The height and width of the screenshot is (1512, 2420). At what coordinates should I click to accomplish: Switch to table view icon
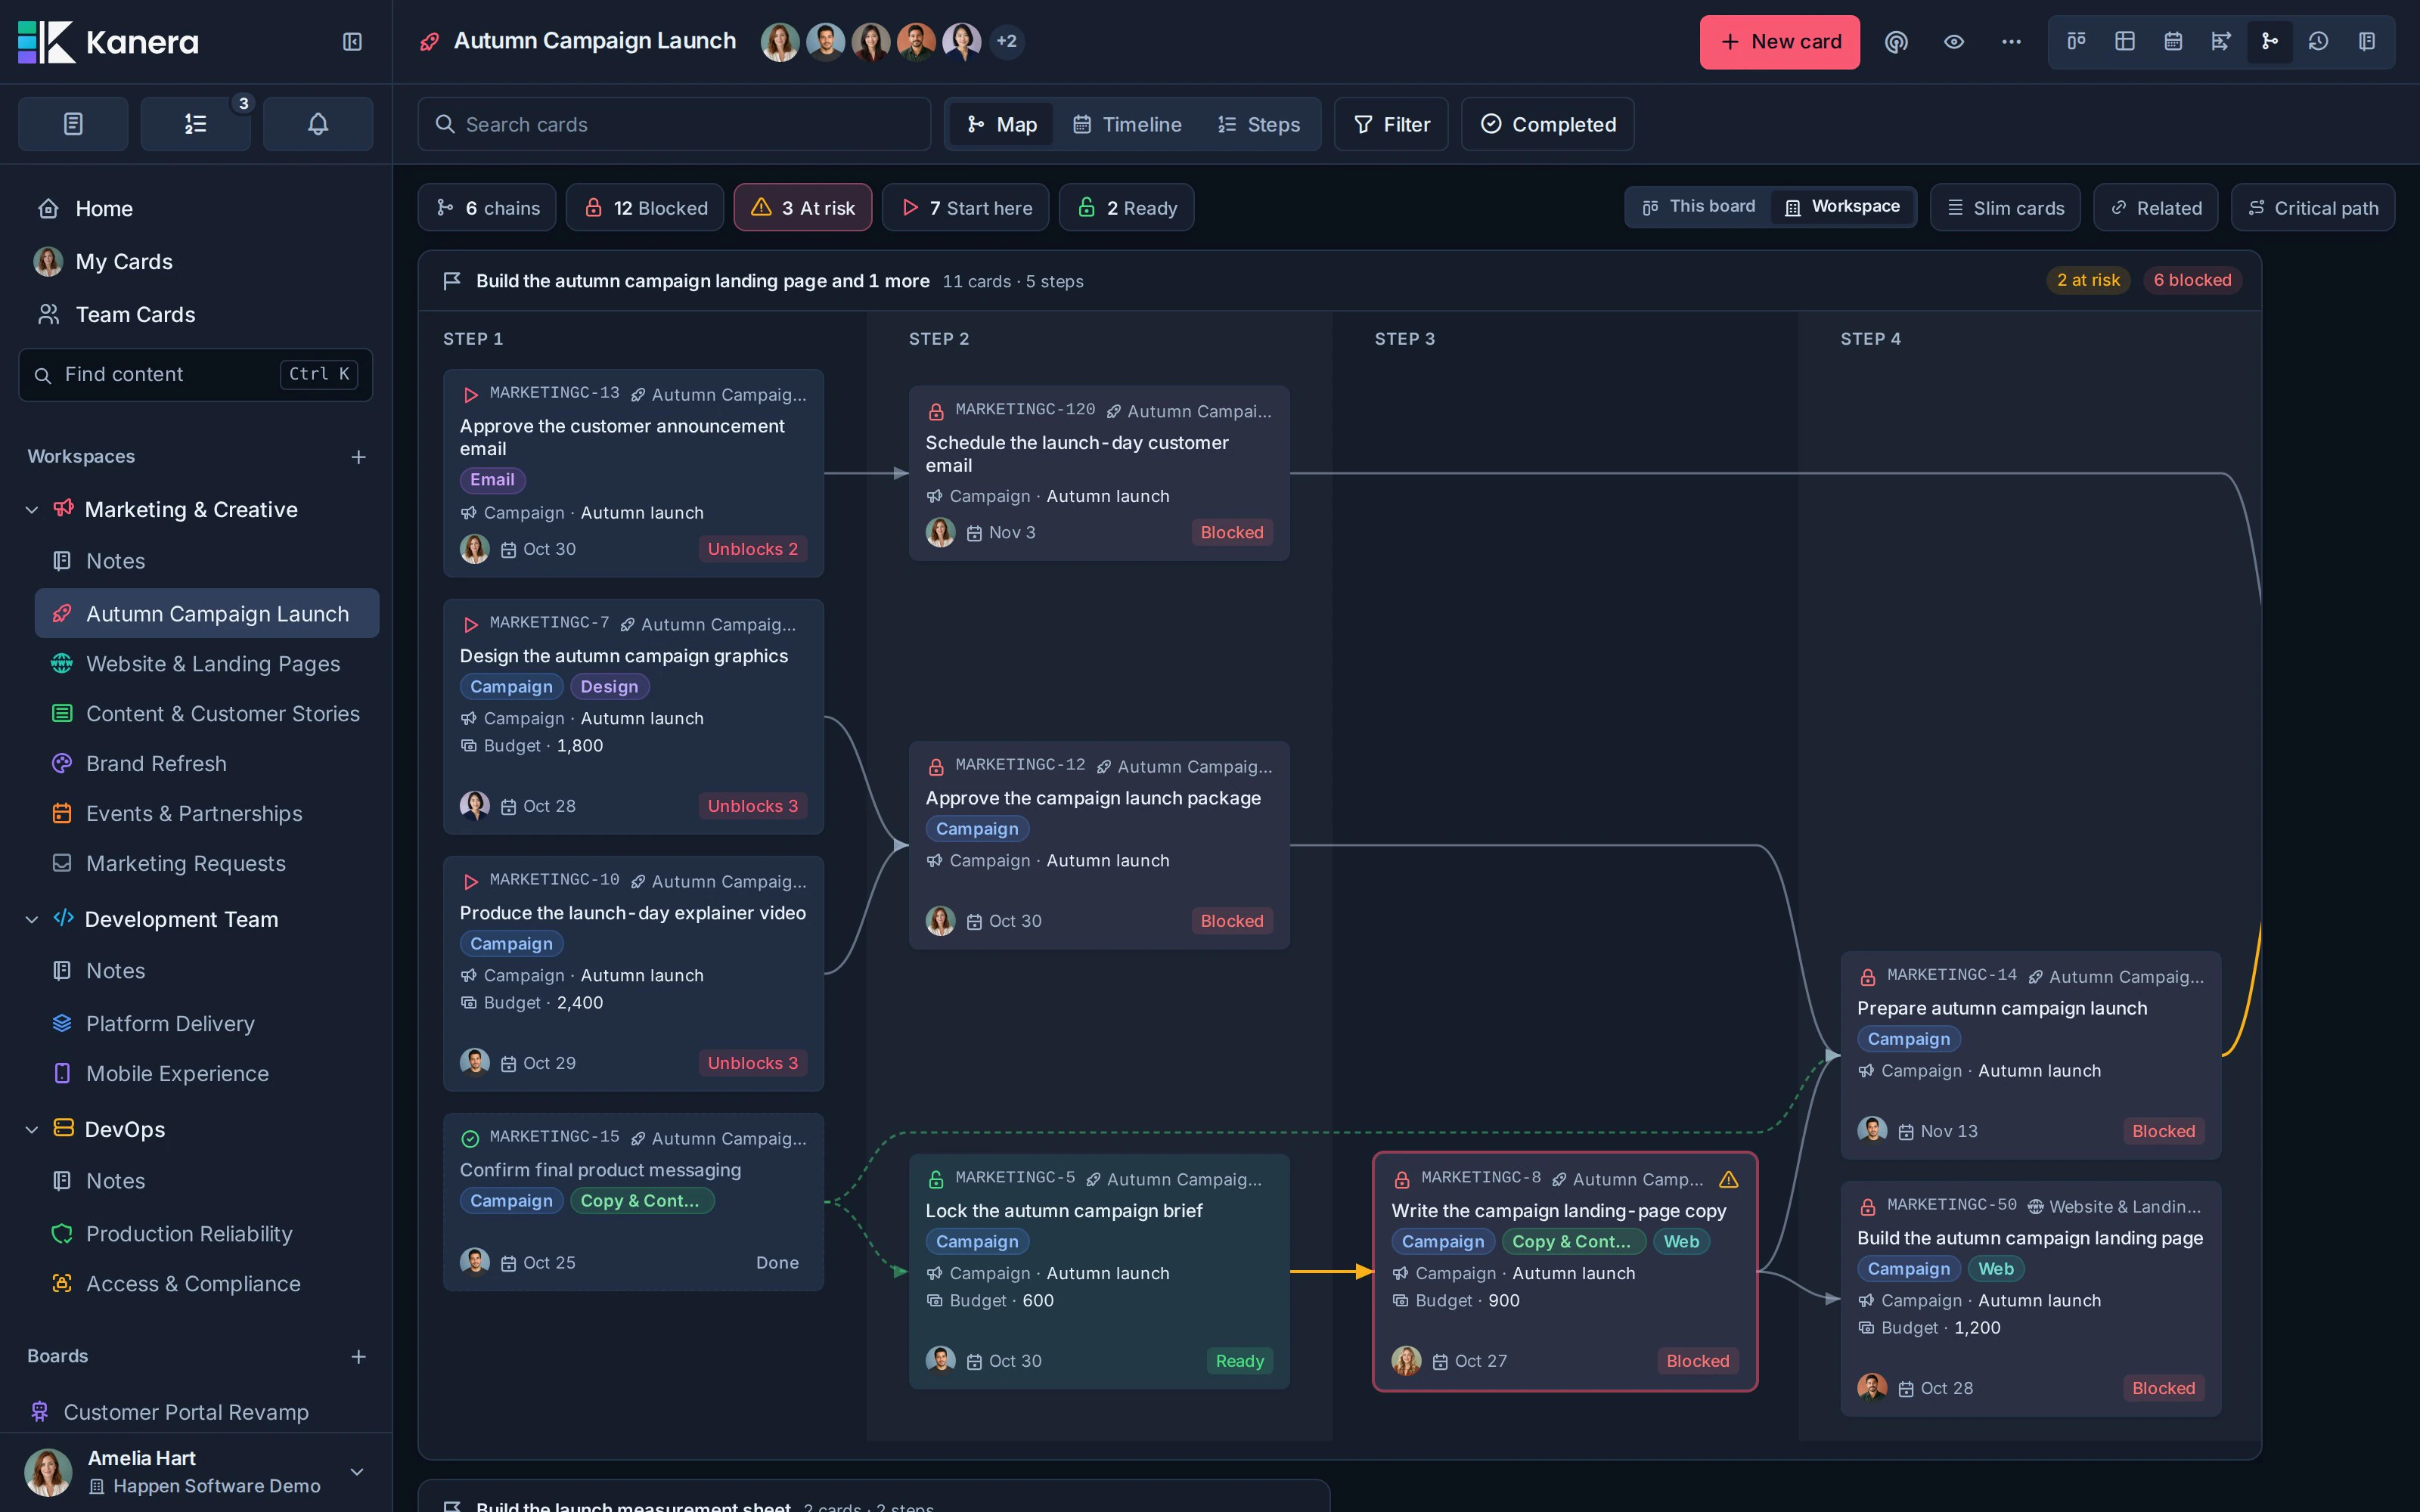pyautogui.click(x=2125, y=41)
